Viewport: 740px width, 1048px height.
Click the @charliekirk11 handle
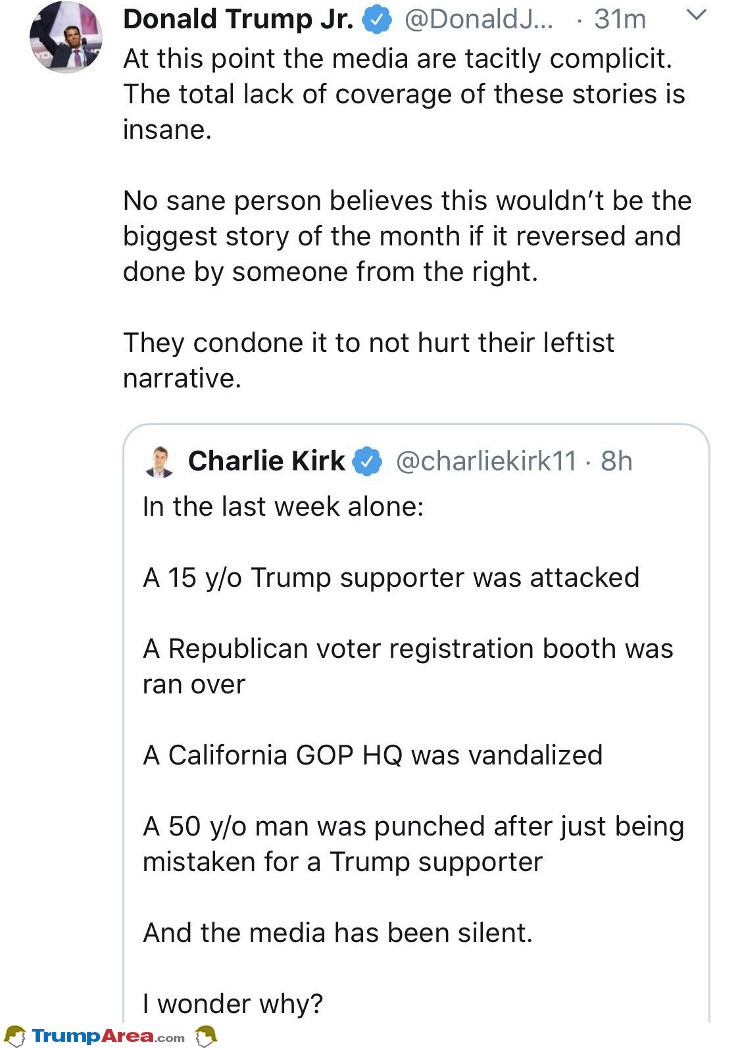click(x=487, y=461)
